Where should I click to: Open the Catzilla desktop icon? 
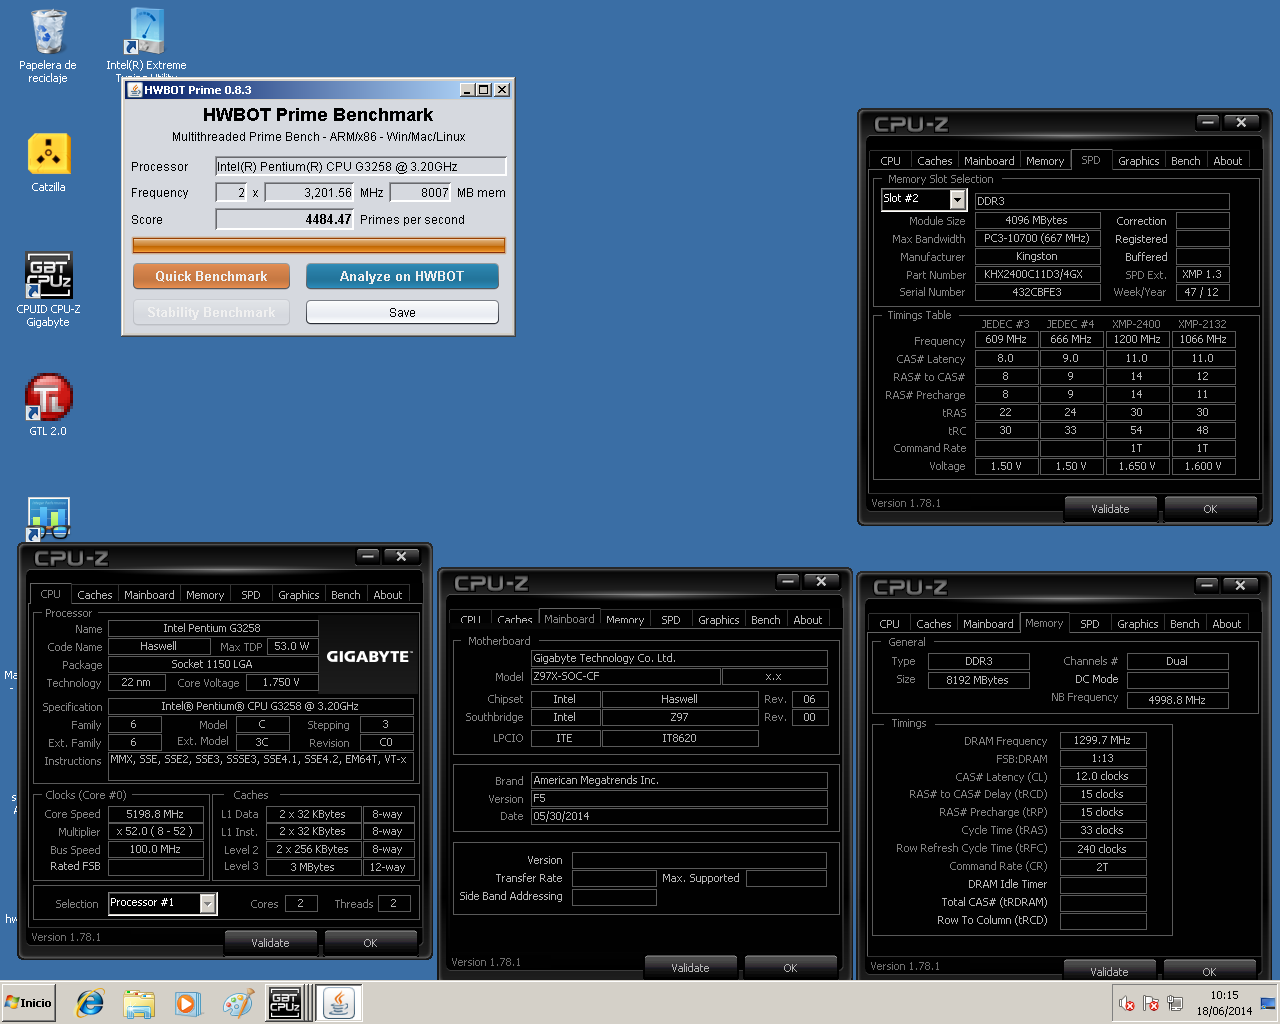click(x=48, y=163)
